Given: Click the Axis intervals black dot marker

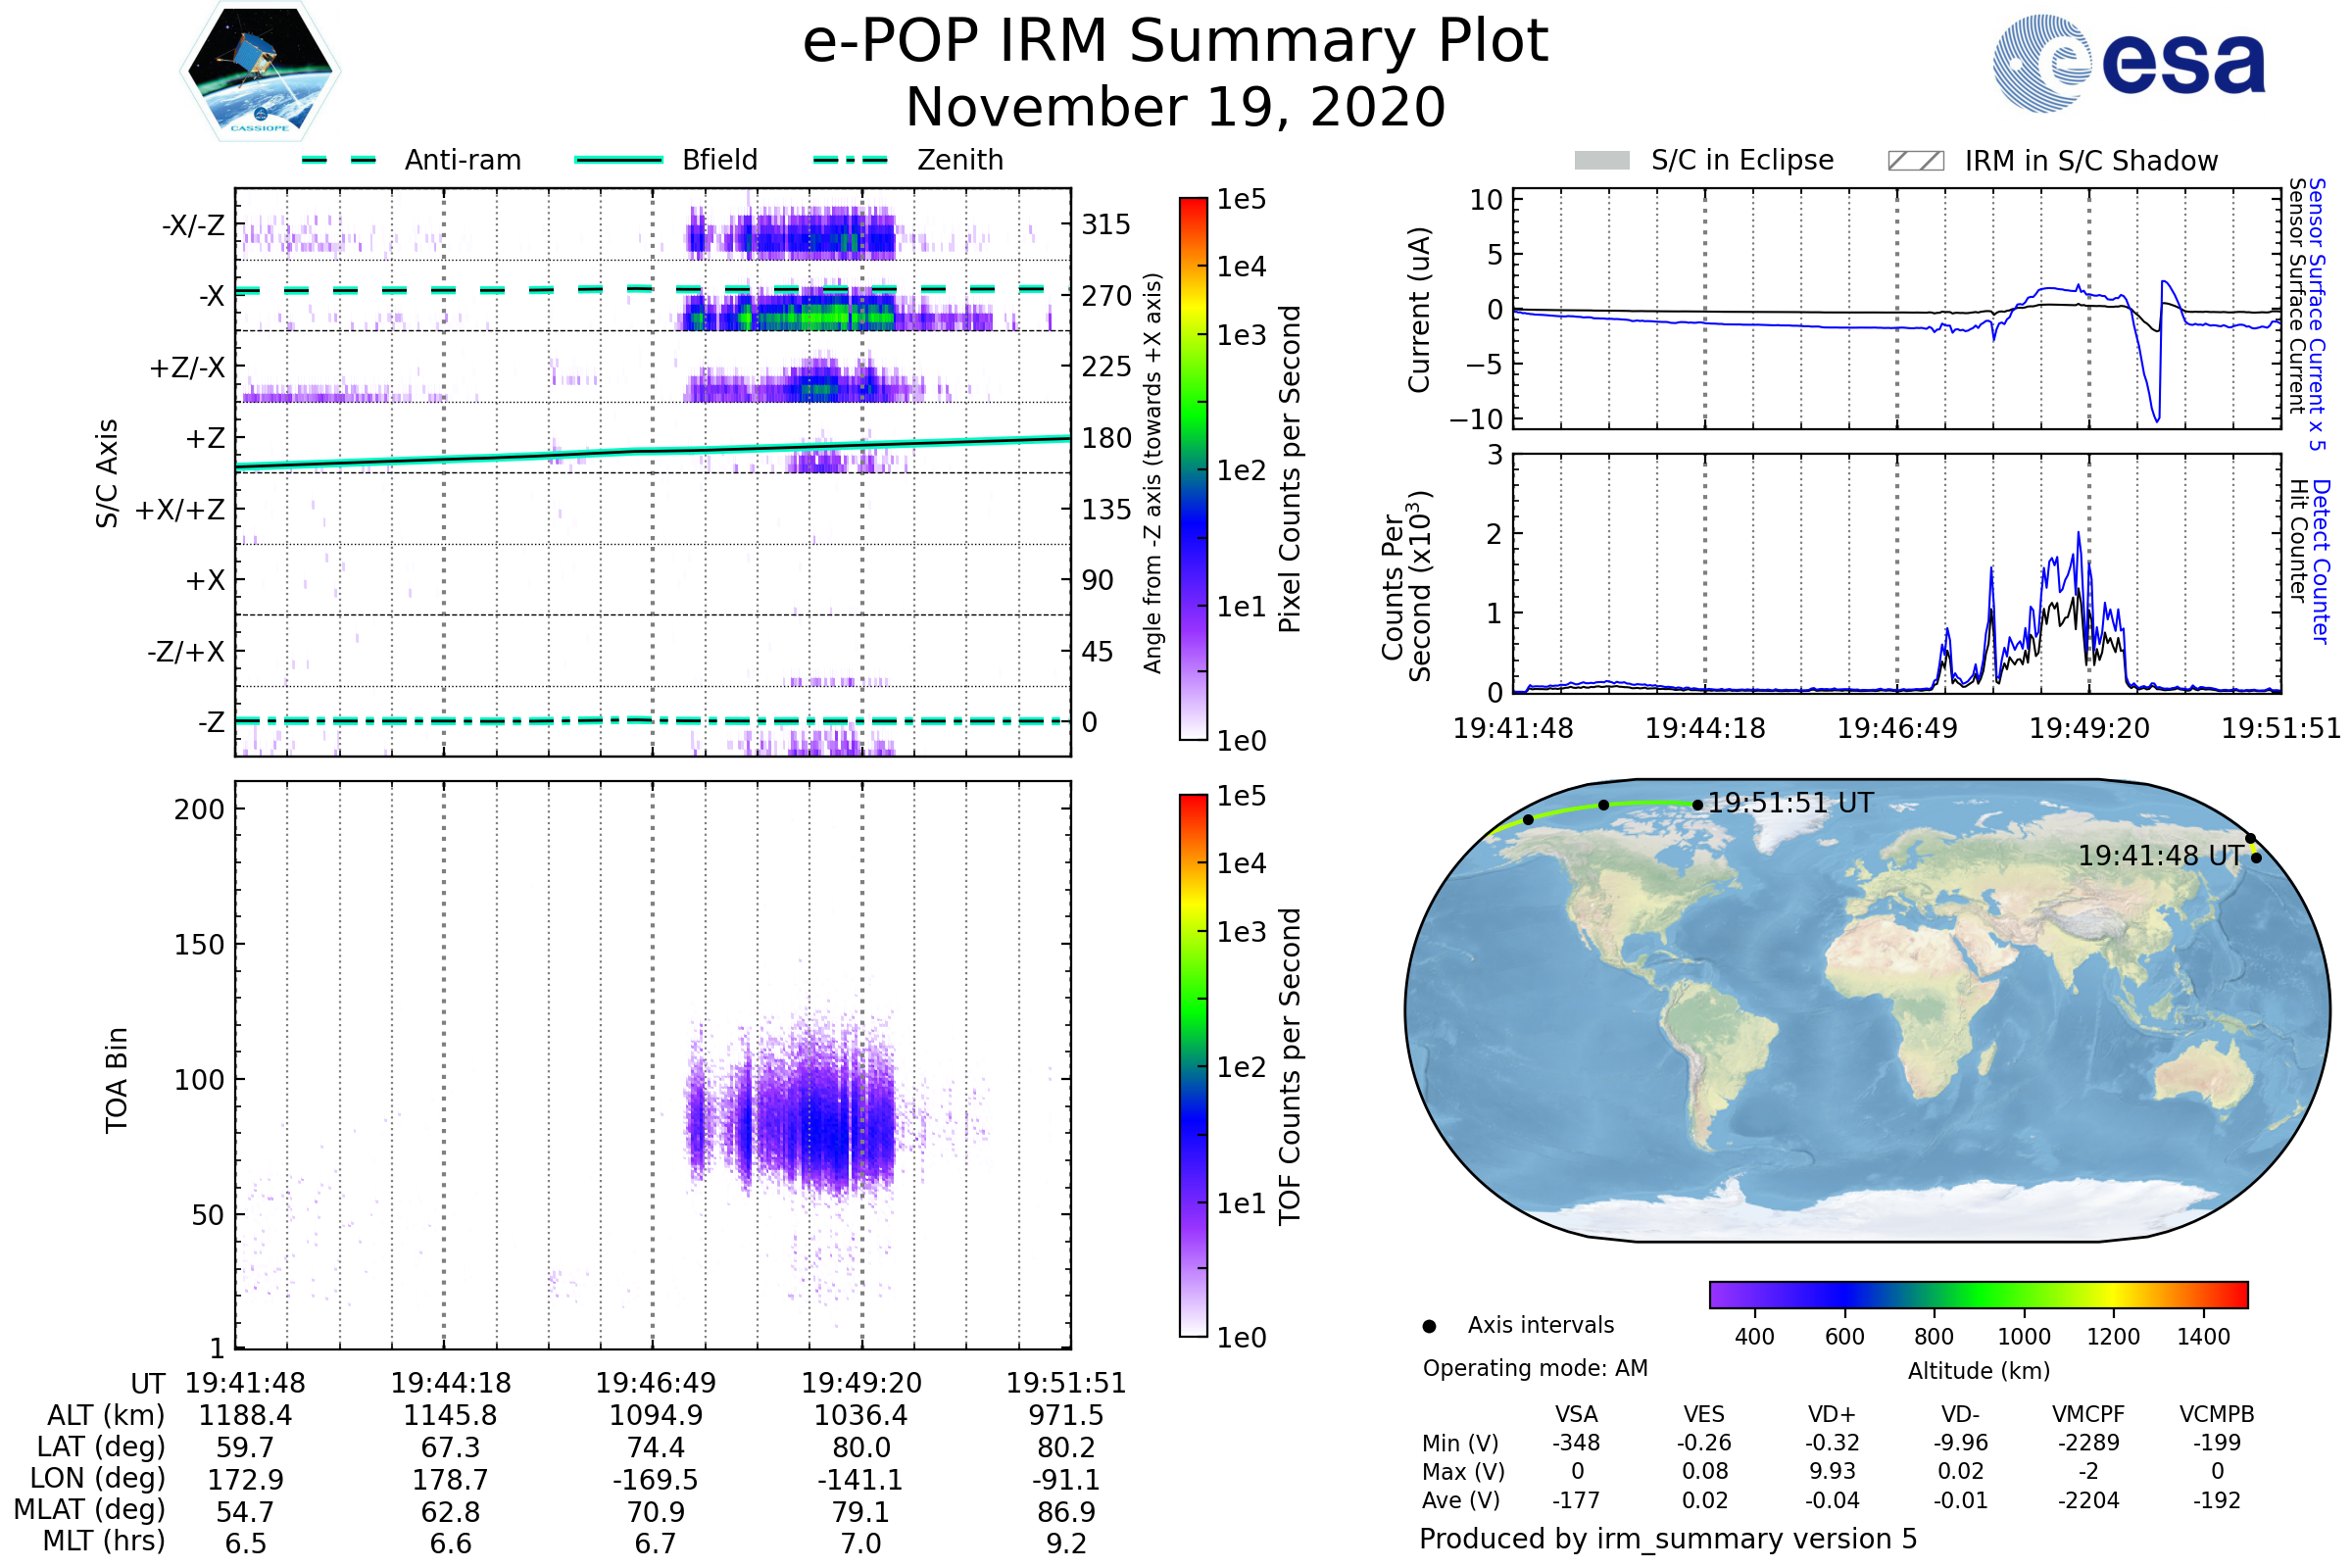Looking at the screenshot, I should tap(1429, 1327).
